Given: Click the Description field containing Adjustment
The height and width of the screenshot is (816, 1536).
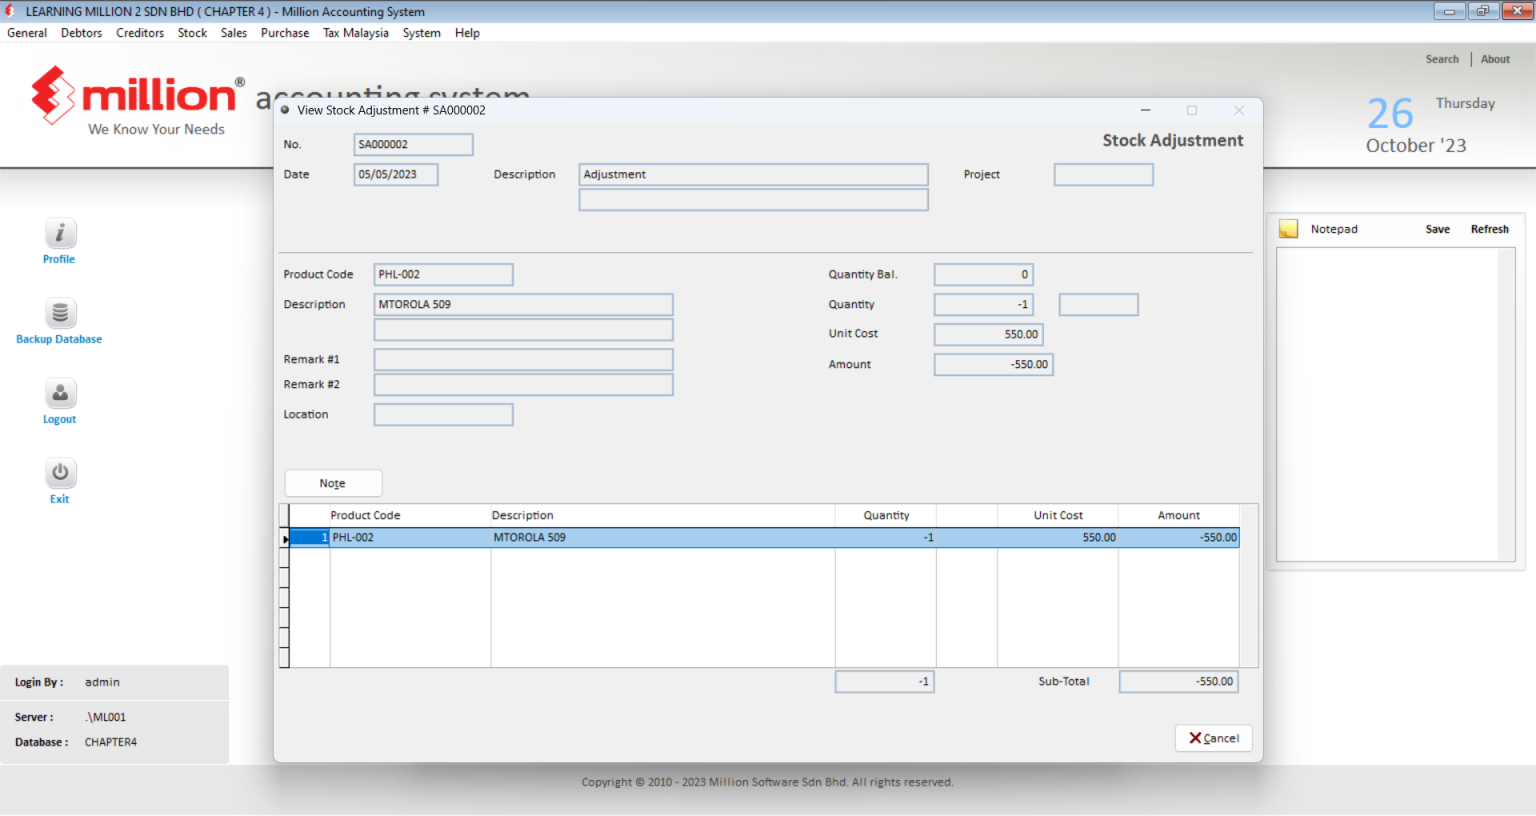Looking at the screenshot, I should point(754,175).
